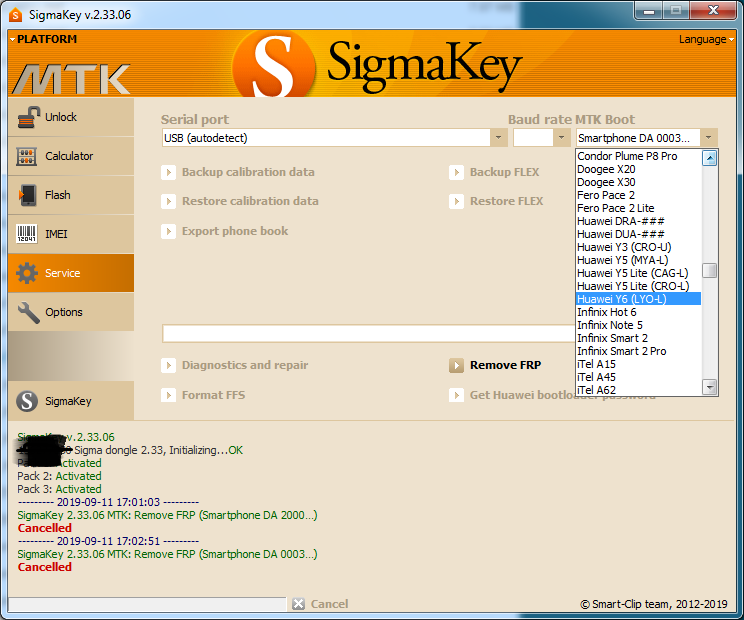Click the Restore calibration data arrow icon
The image size is (744, 620).
coord(168,202)
